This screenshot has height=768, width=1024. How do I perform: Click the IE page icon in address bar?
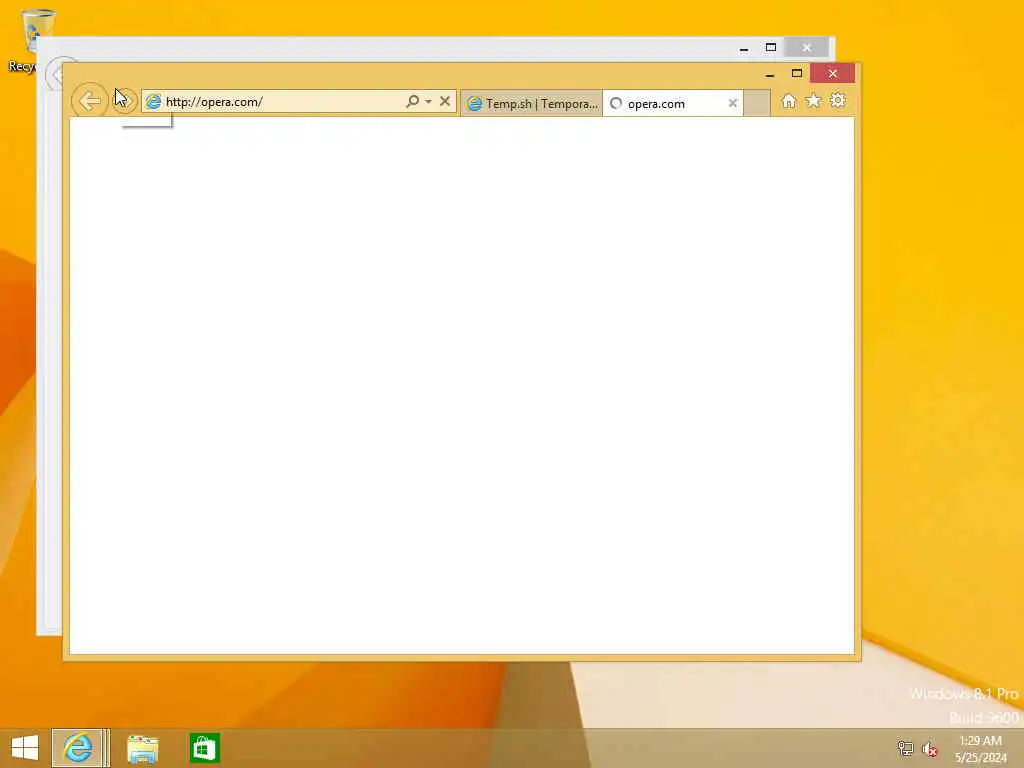pyautogui.click(x=153, y=102)
